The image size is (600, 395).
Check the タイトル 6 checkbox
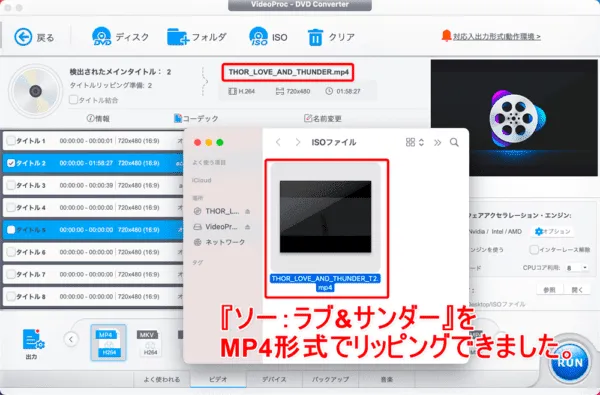click(x=11, y=252)
